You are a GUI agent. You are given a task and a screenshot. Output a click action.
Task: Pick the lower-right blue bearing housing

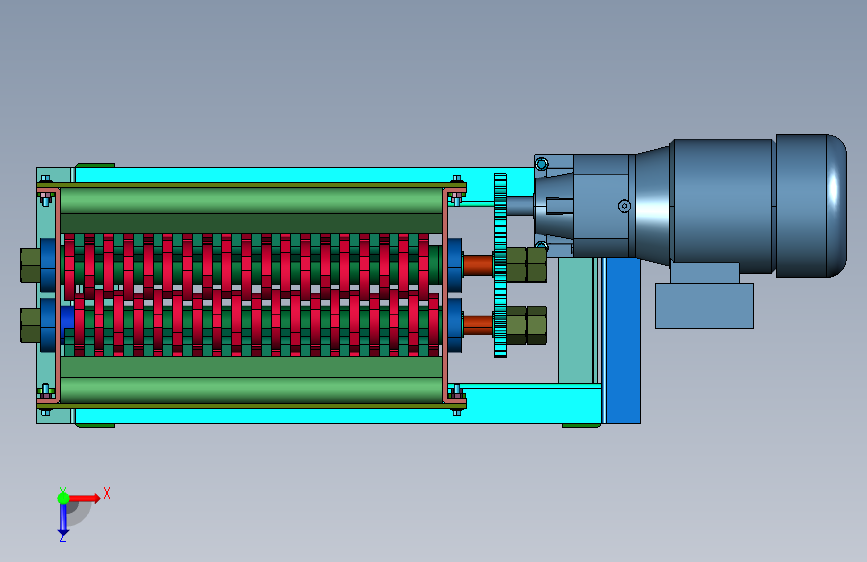click(x=455, y=325)
